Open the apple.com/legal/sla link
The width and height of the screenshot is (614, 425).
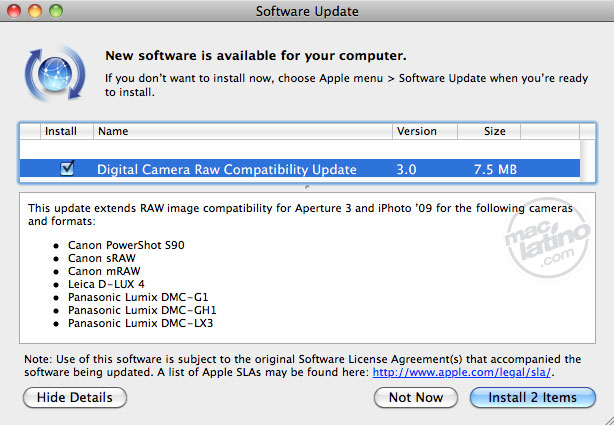click(462, 372)
